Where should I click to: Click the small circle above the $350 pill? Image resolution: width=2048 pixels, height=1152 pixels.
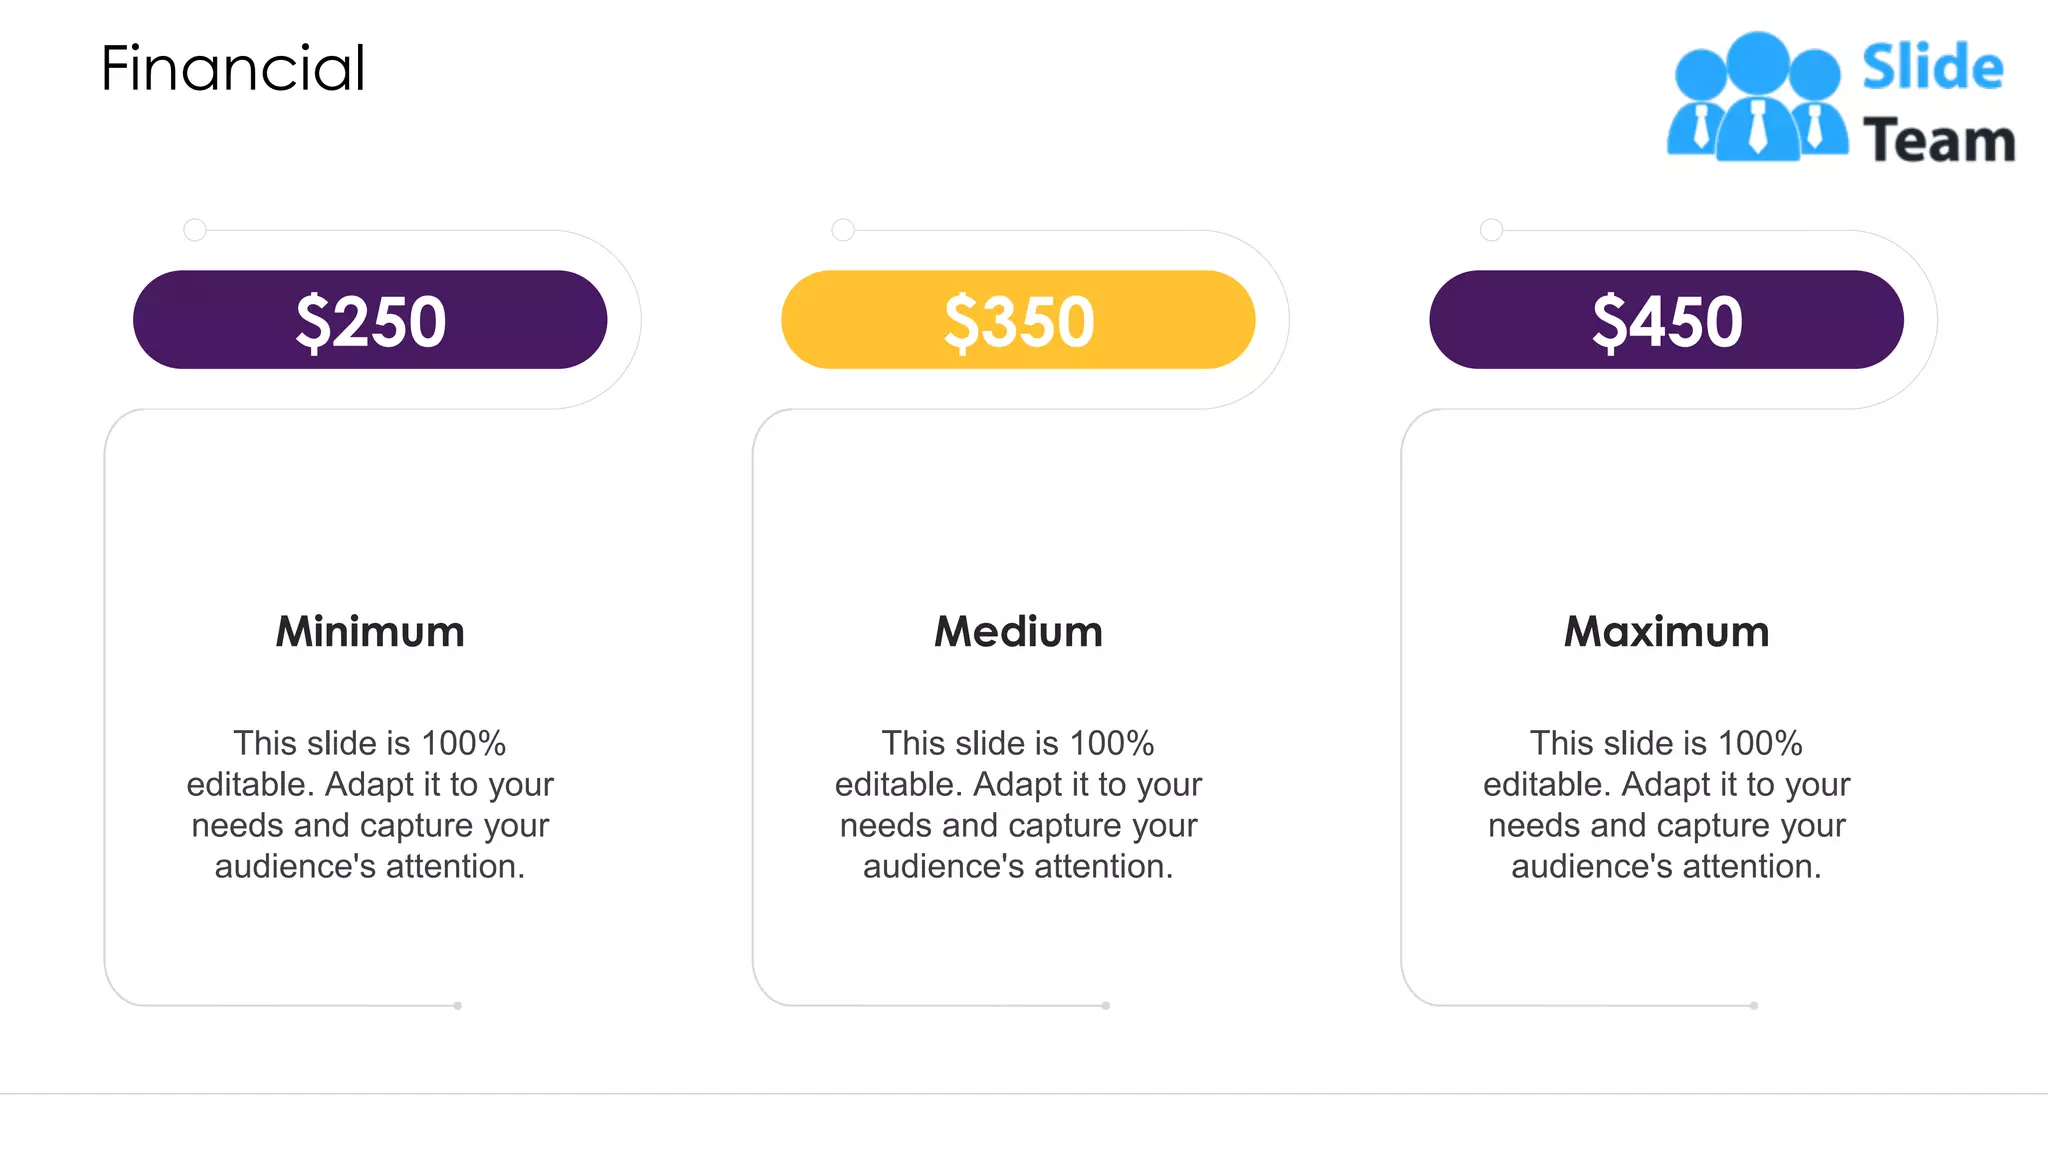point(843,230)
